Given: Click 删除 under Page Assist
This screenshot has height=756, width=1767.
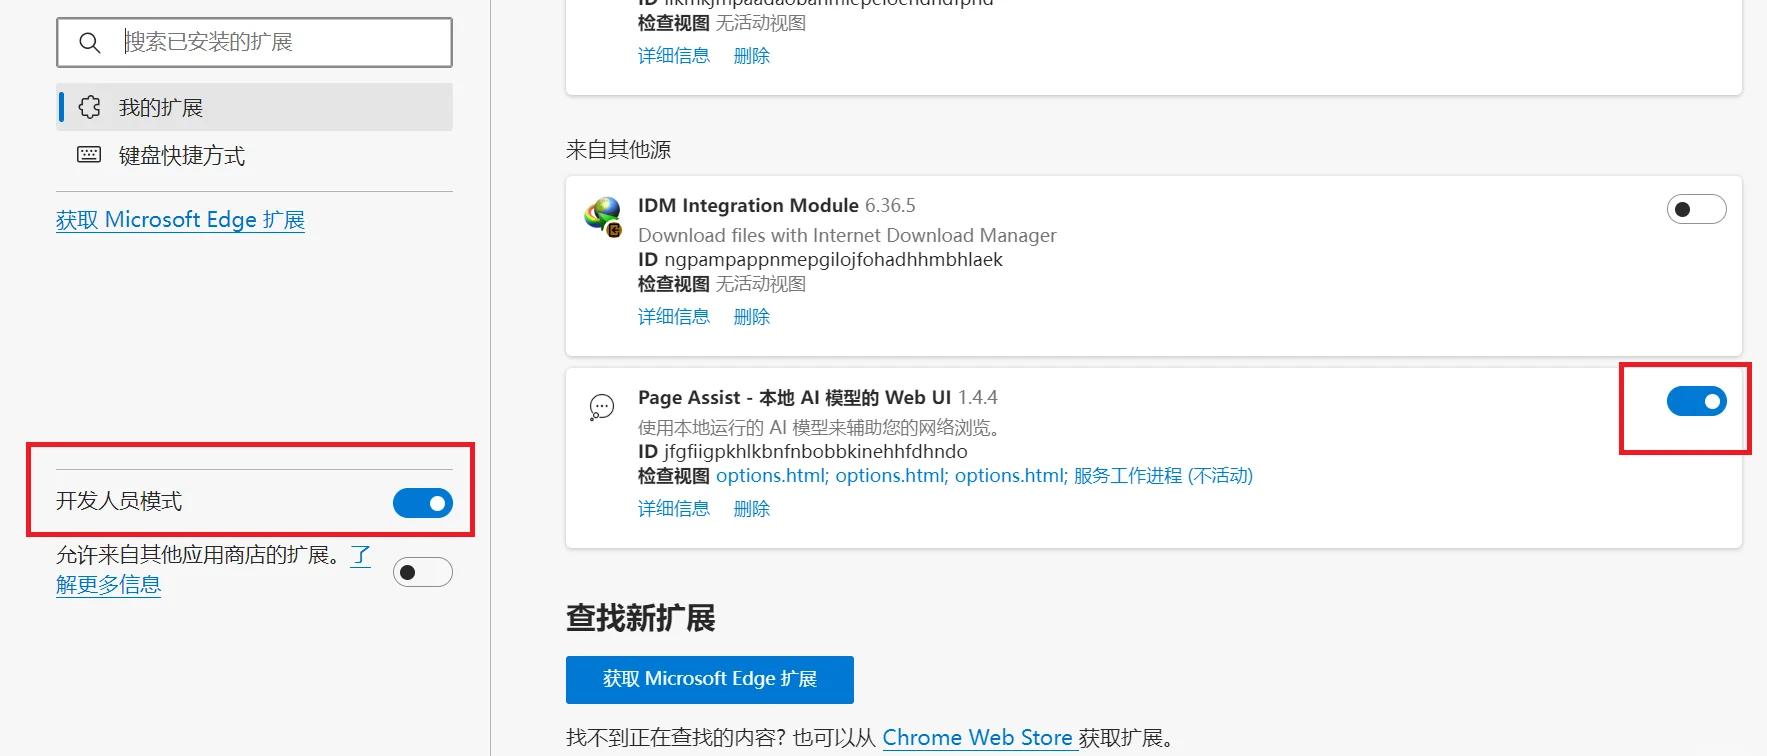Looking at the screenshot, I should [752, 509].
